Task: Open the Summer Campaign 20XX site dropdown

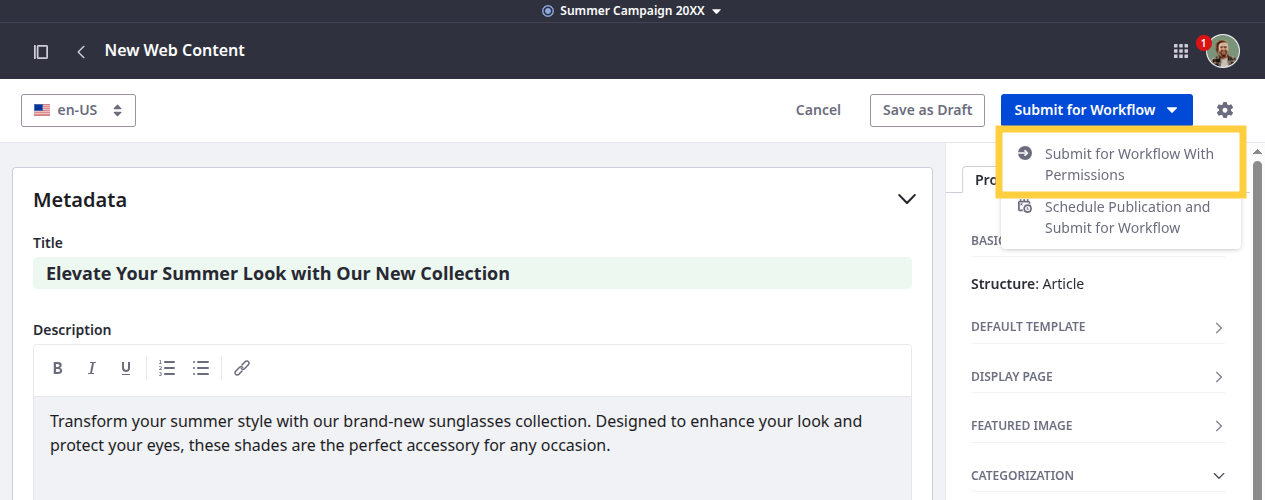Action: (632, 11)
